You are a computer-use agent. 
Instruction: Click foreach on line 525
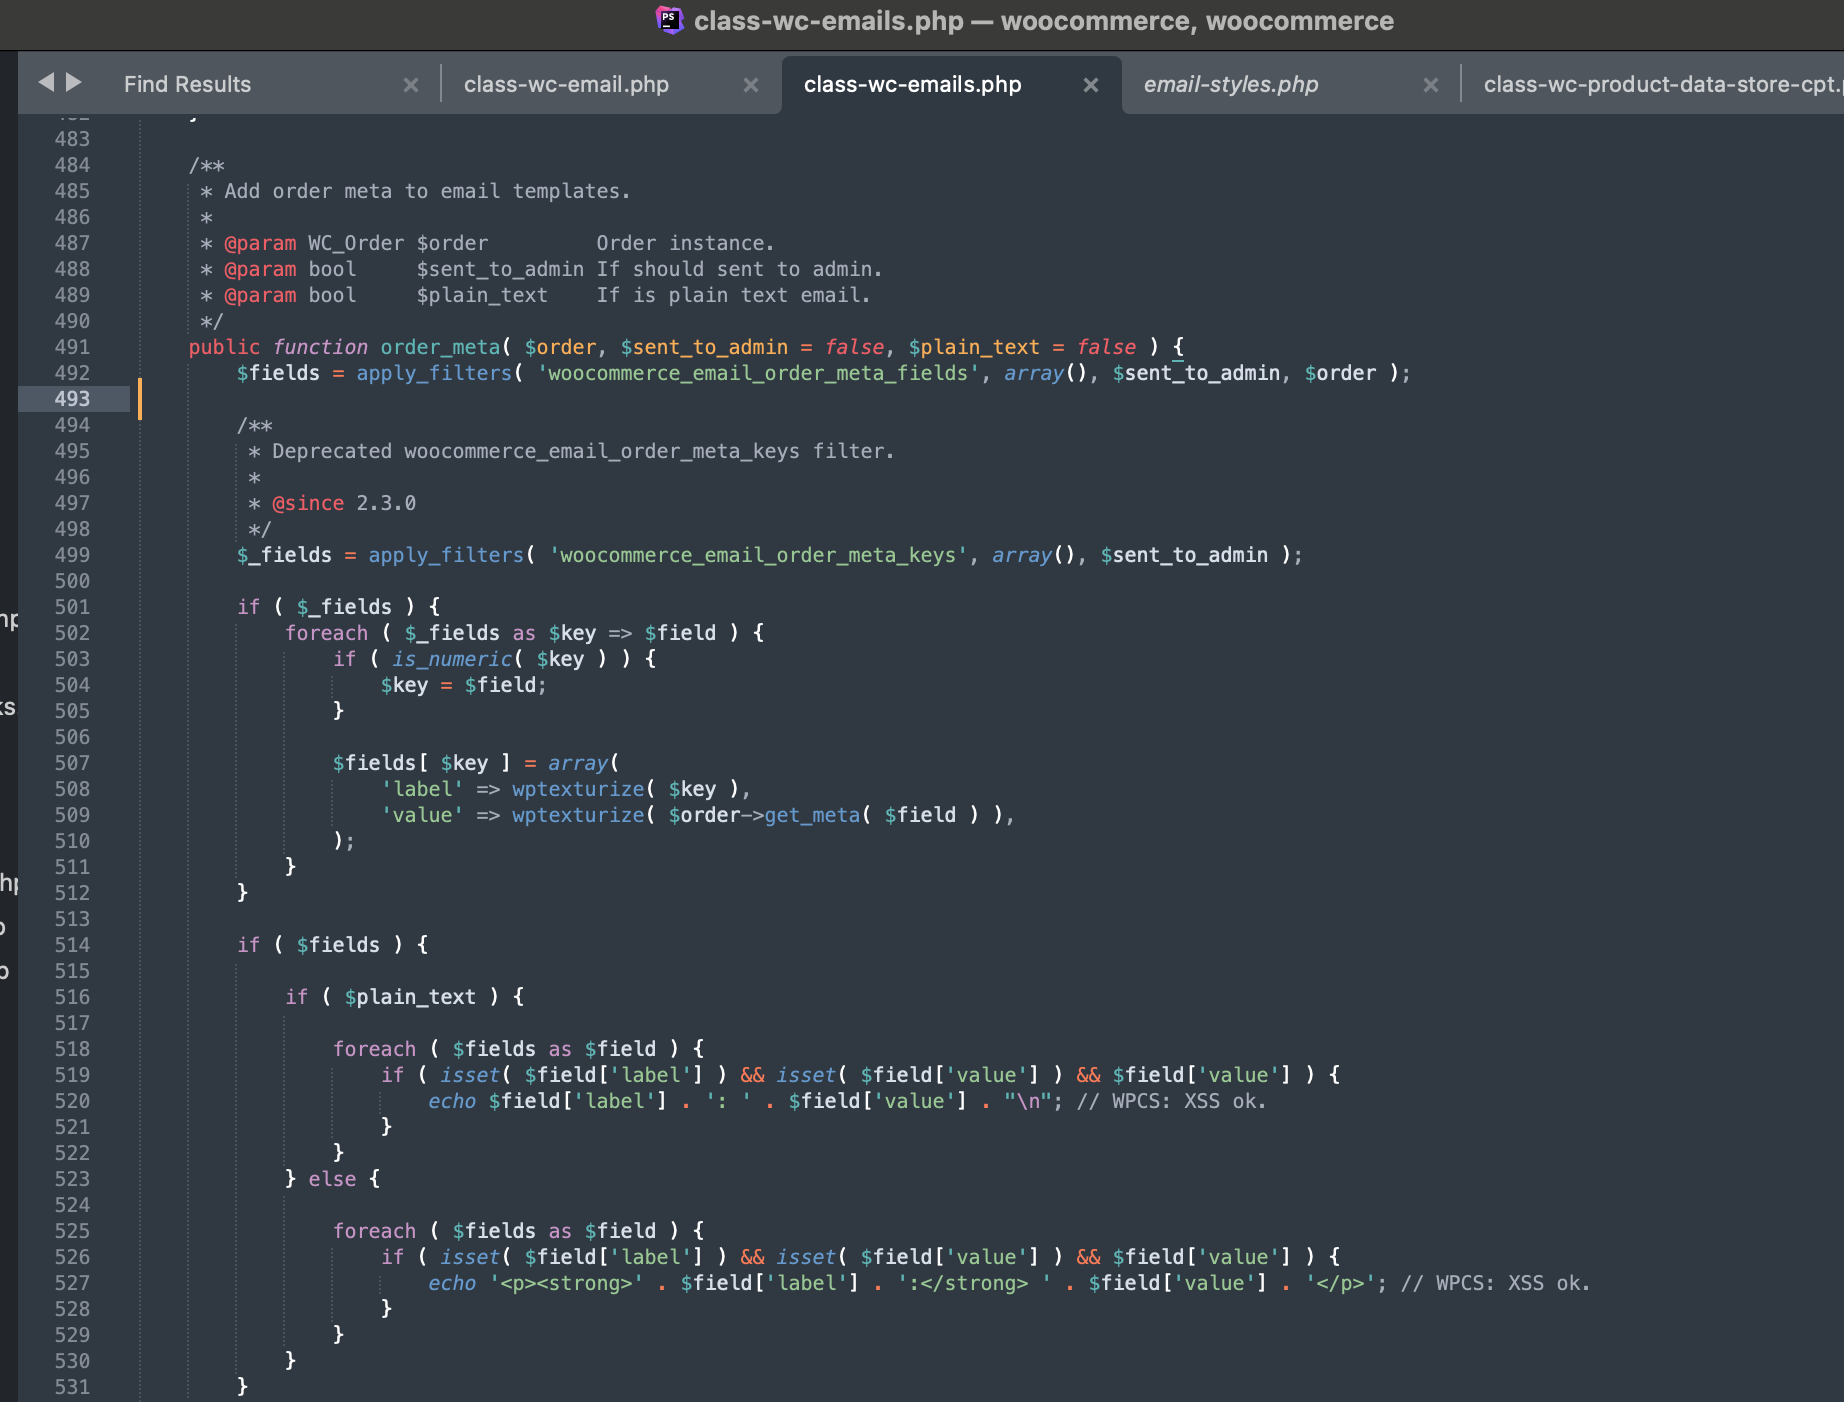pos(374,1231)
